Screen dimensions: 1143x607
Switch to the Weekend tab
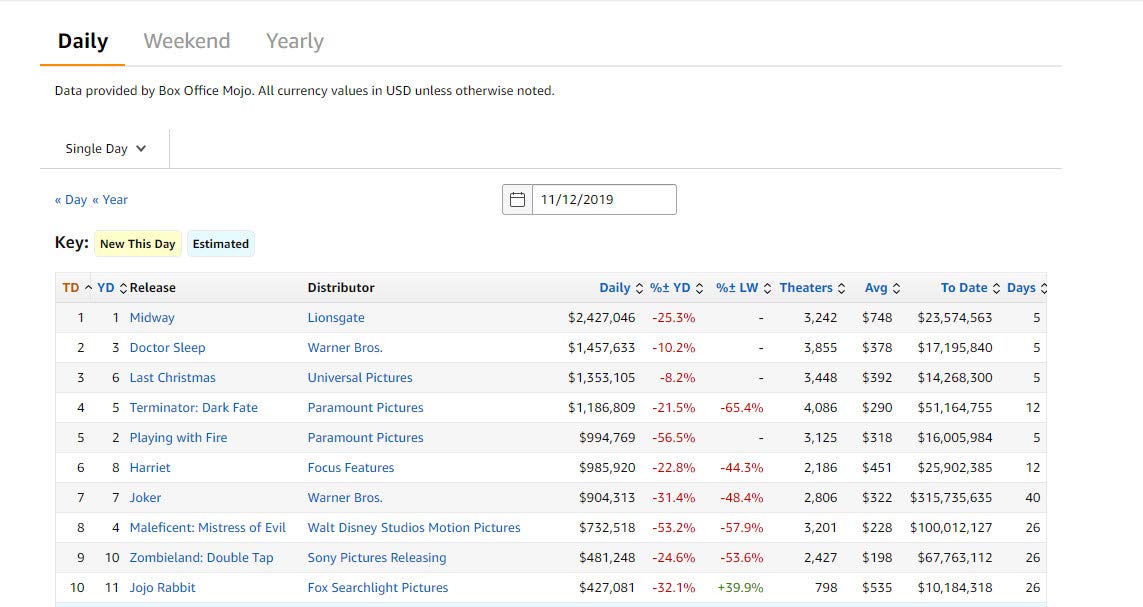[x=187, y=41]
